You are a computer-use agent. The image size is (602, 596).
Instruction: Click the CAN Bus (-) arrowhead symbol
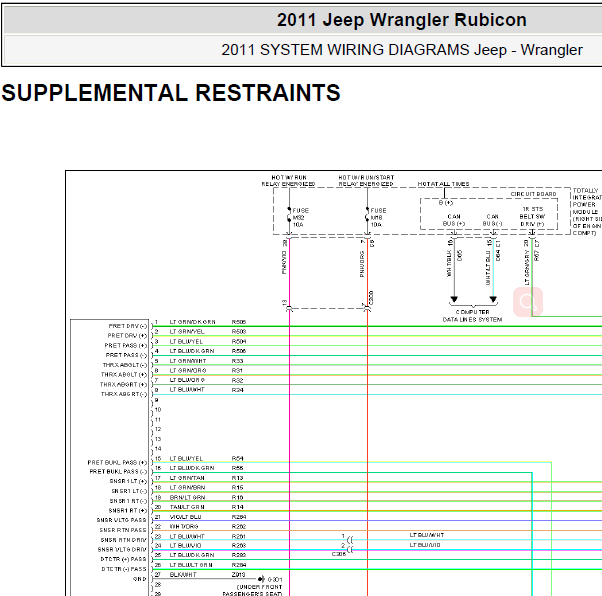pyautogui.click(x=493, y=299)
